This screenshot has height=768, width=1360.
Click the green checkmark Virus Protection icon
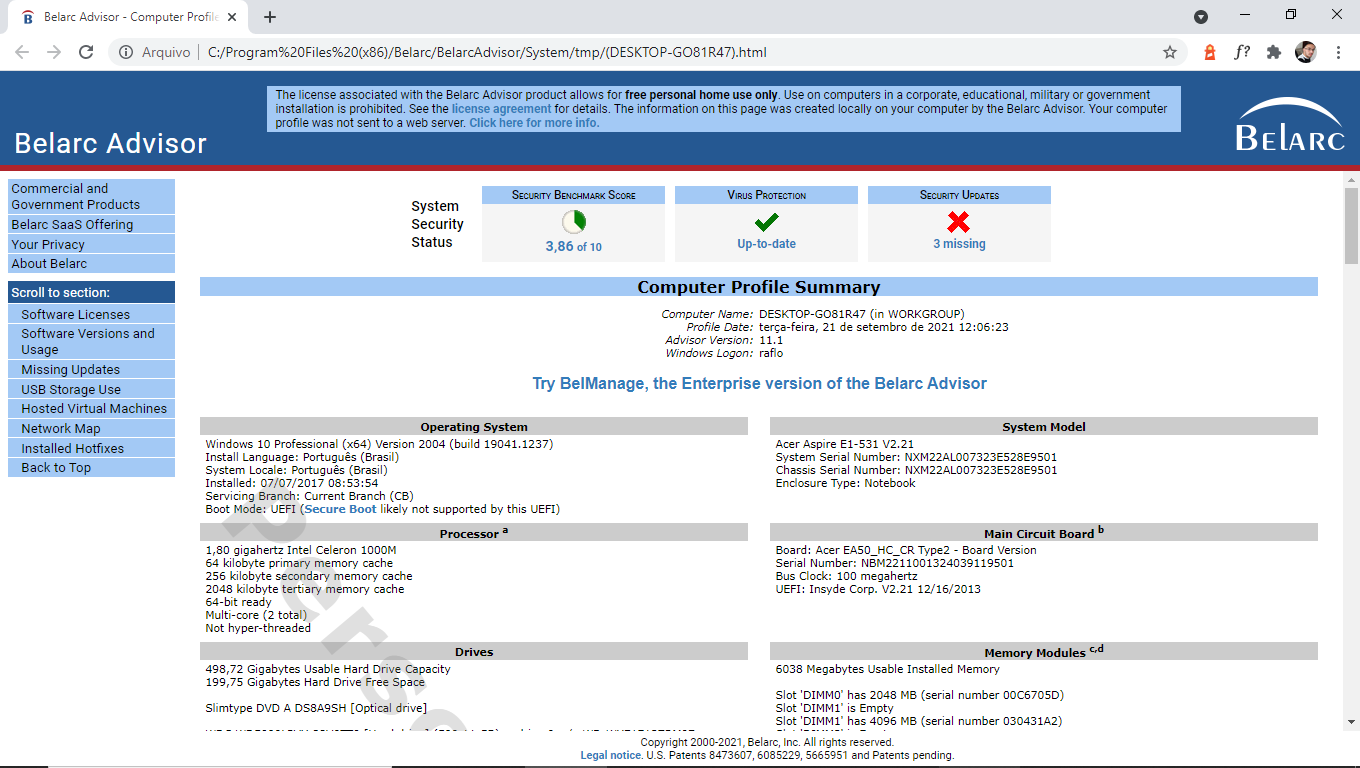pyautogui.click(x=766, y=222)
